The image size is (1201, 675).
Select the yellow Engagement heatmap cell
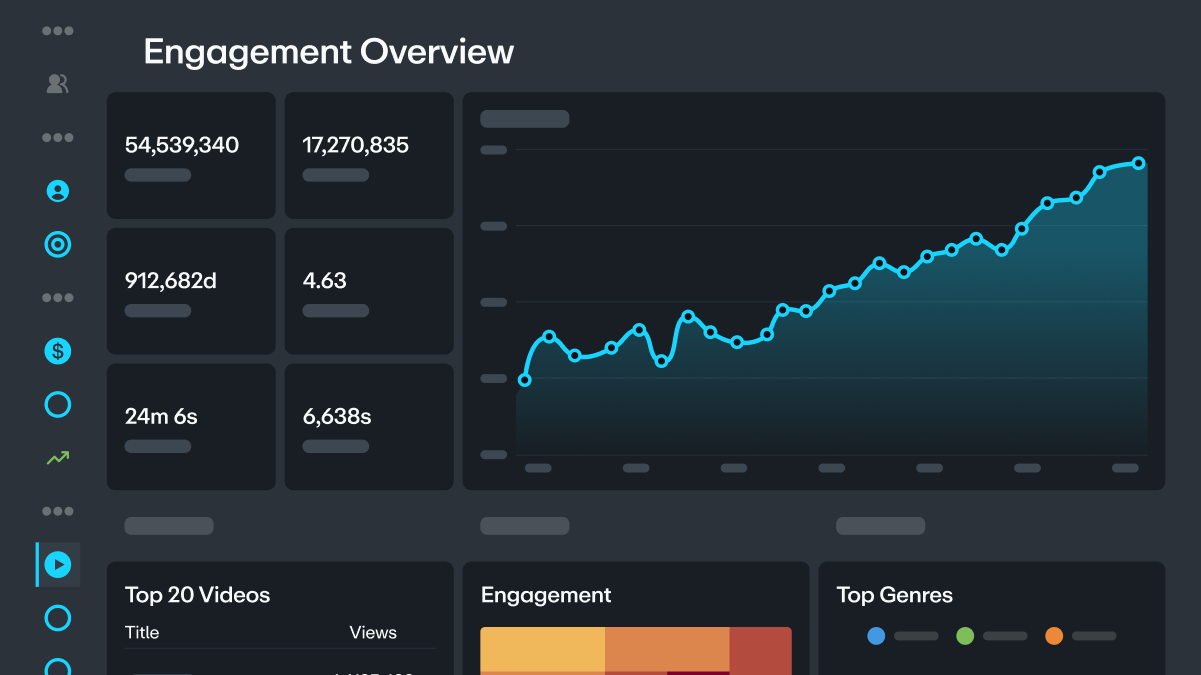point(543,649)
